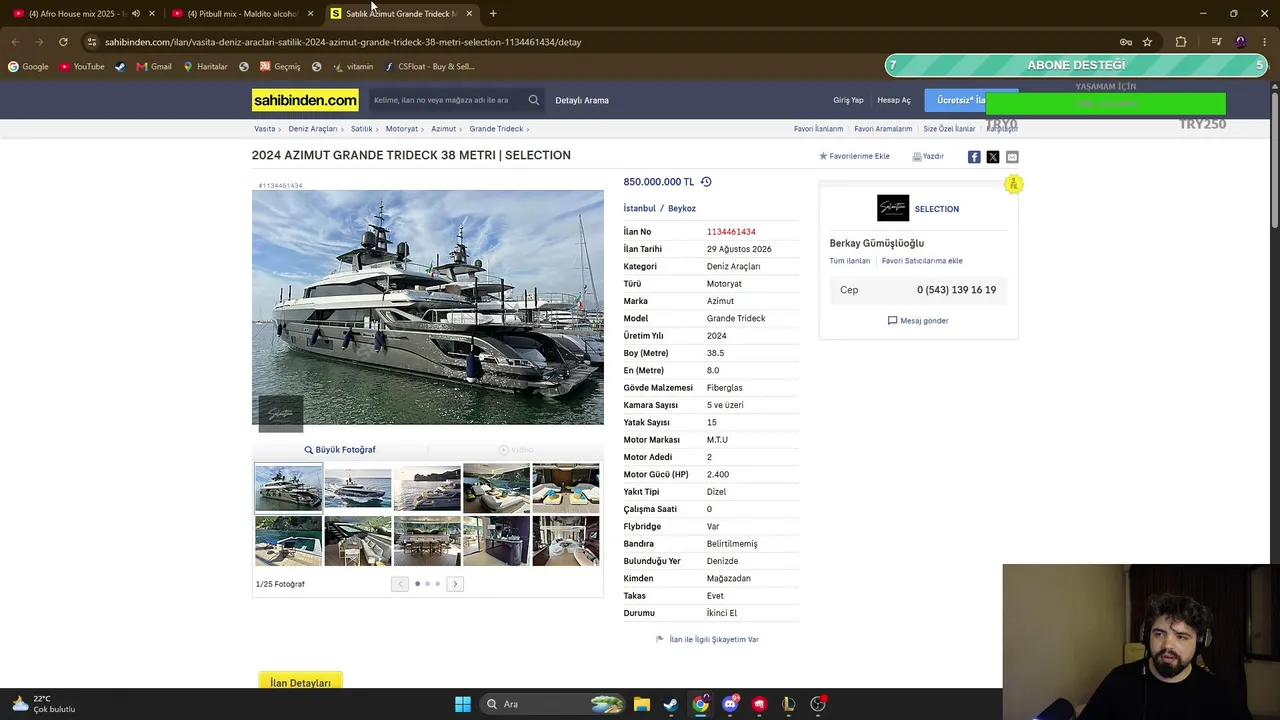Expand the Motoryat breadcrumb
1280x720 pixels.
pos(424,129)
